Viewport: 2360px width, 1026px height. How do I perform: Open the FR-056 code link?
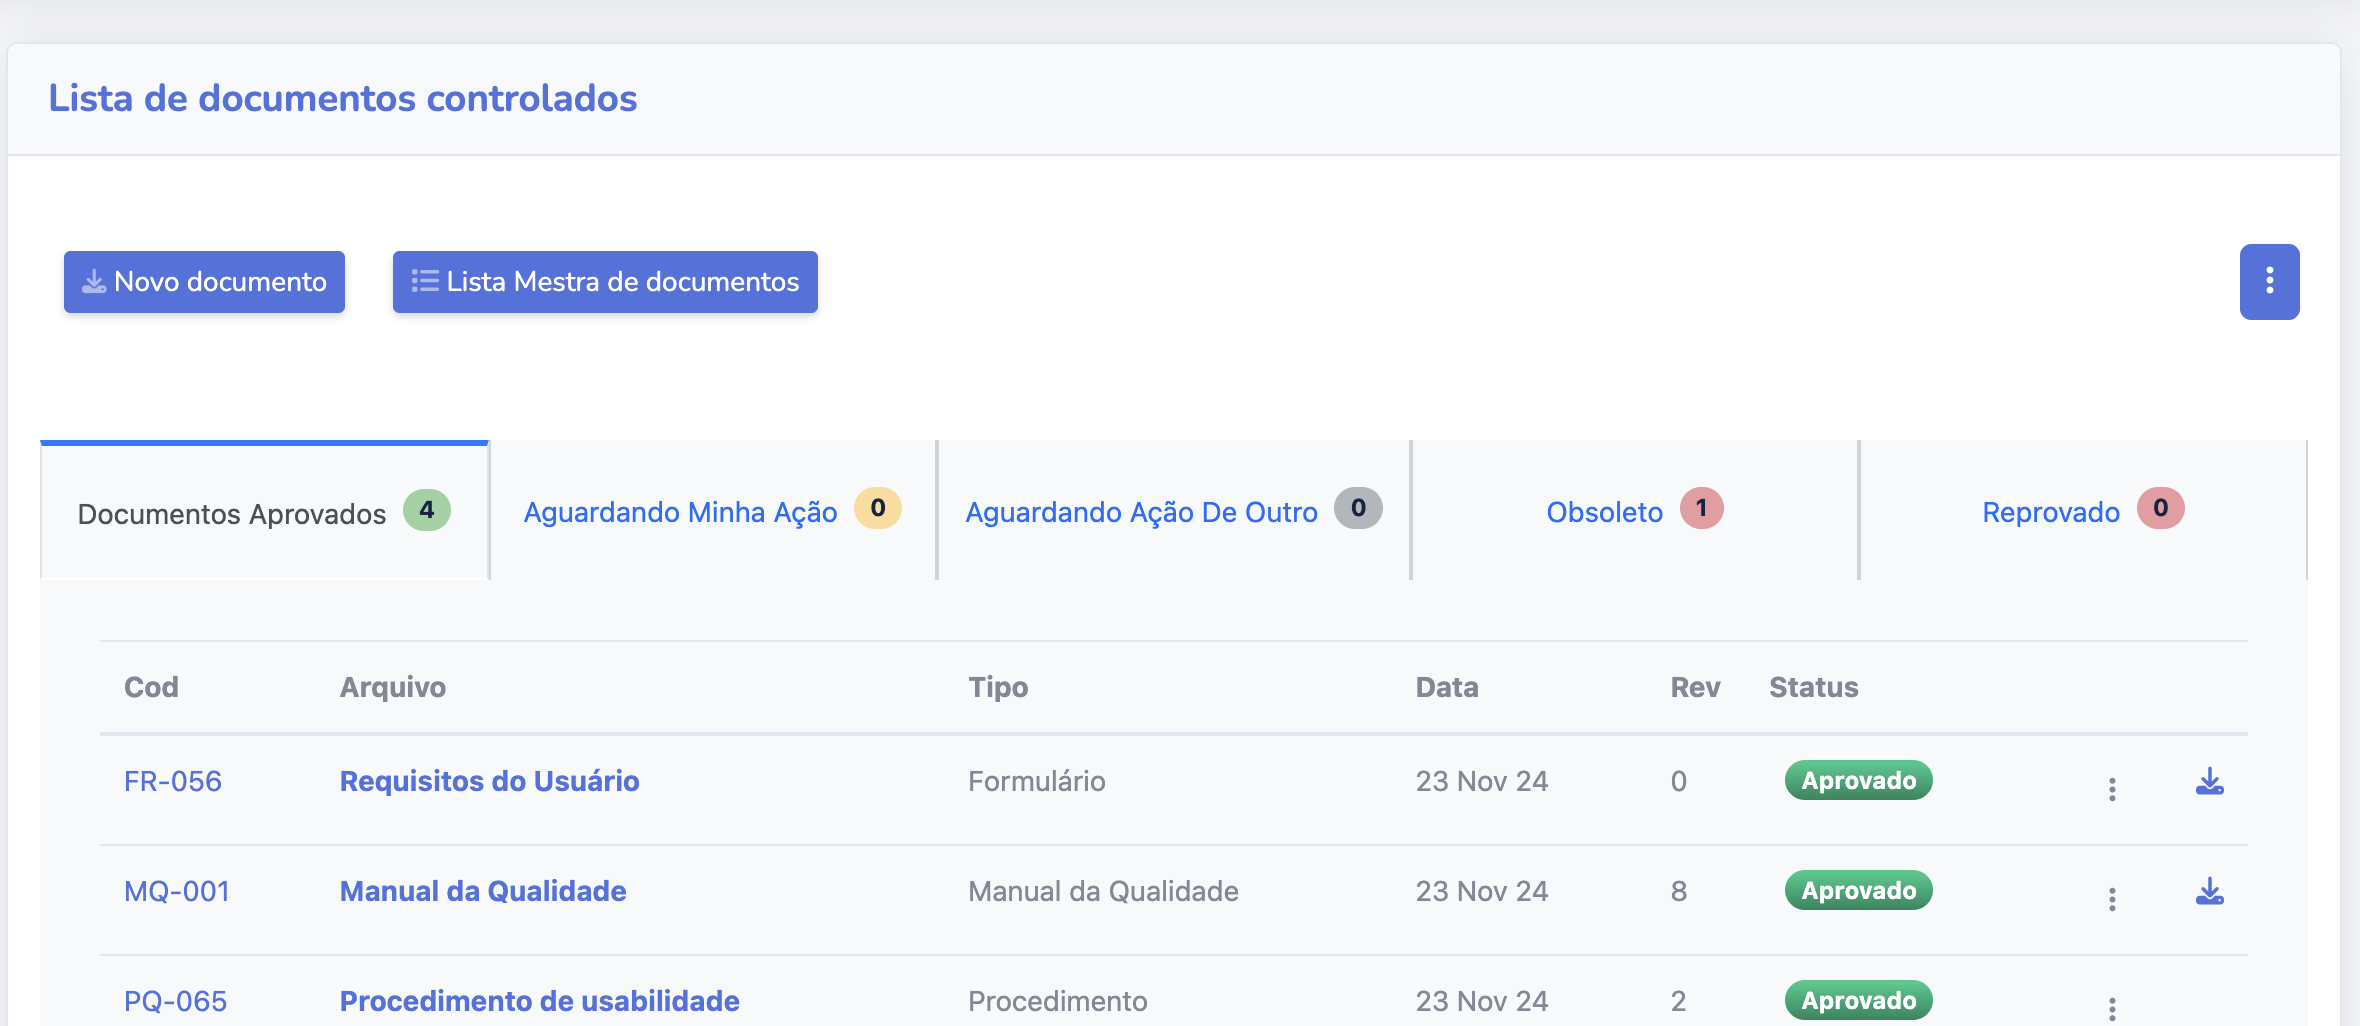click(x=173, y=781)
